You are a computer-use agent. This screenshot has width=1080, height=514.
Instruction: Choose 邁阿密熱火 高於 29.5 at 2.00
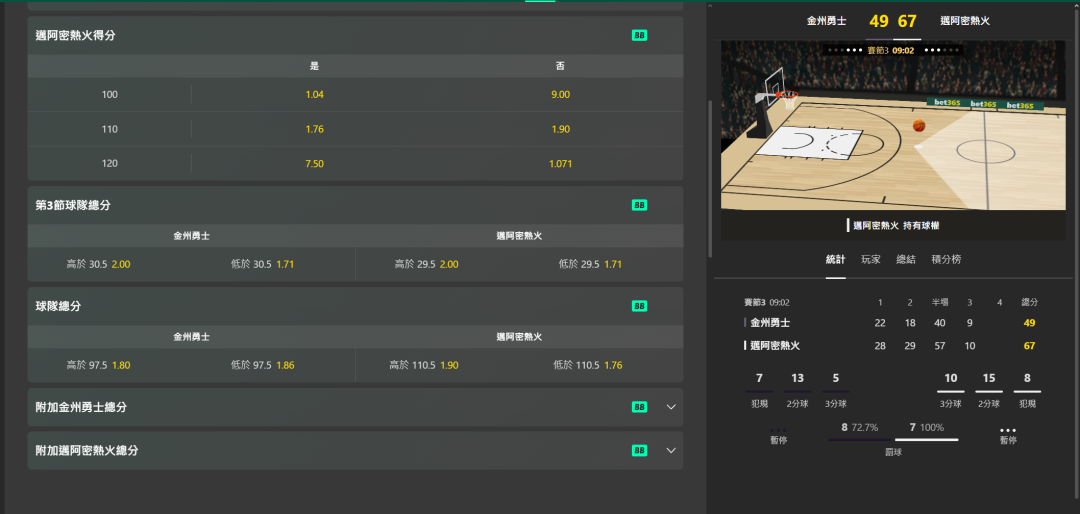tap(426, 264)
